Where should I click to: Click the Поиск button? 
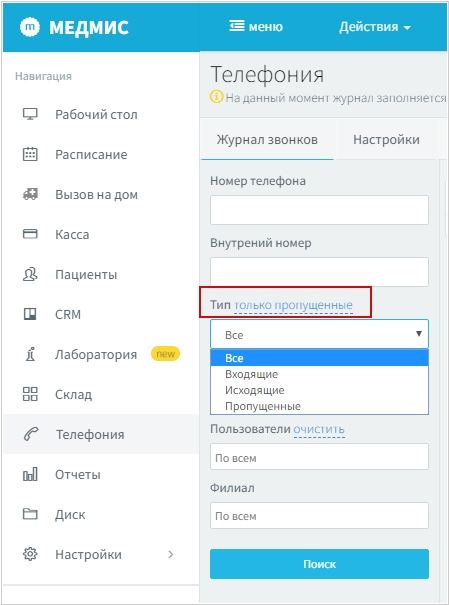click(x=319, y=564)
